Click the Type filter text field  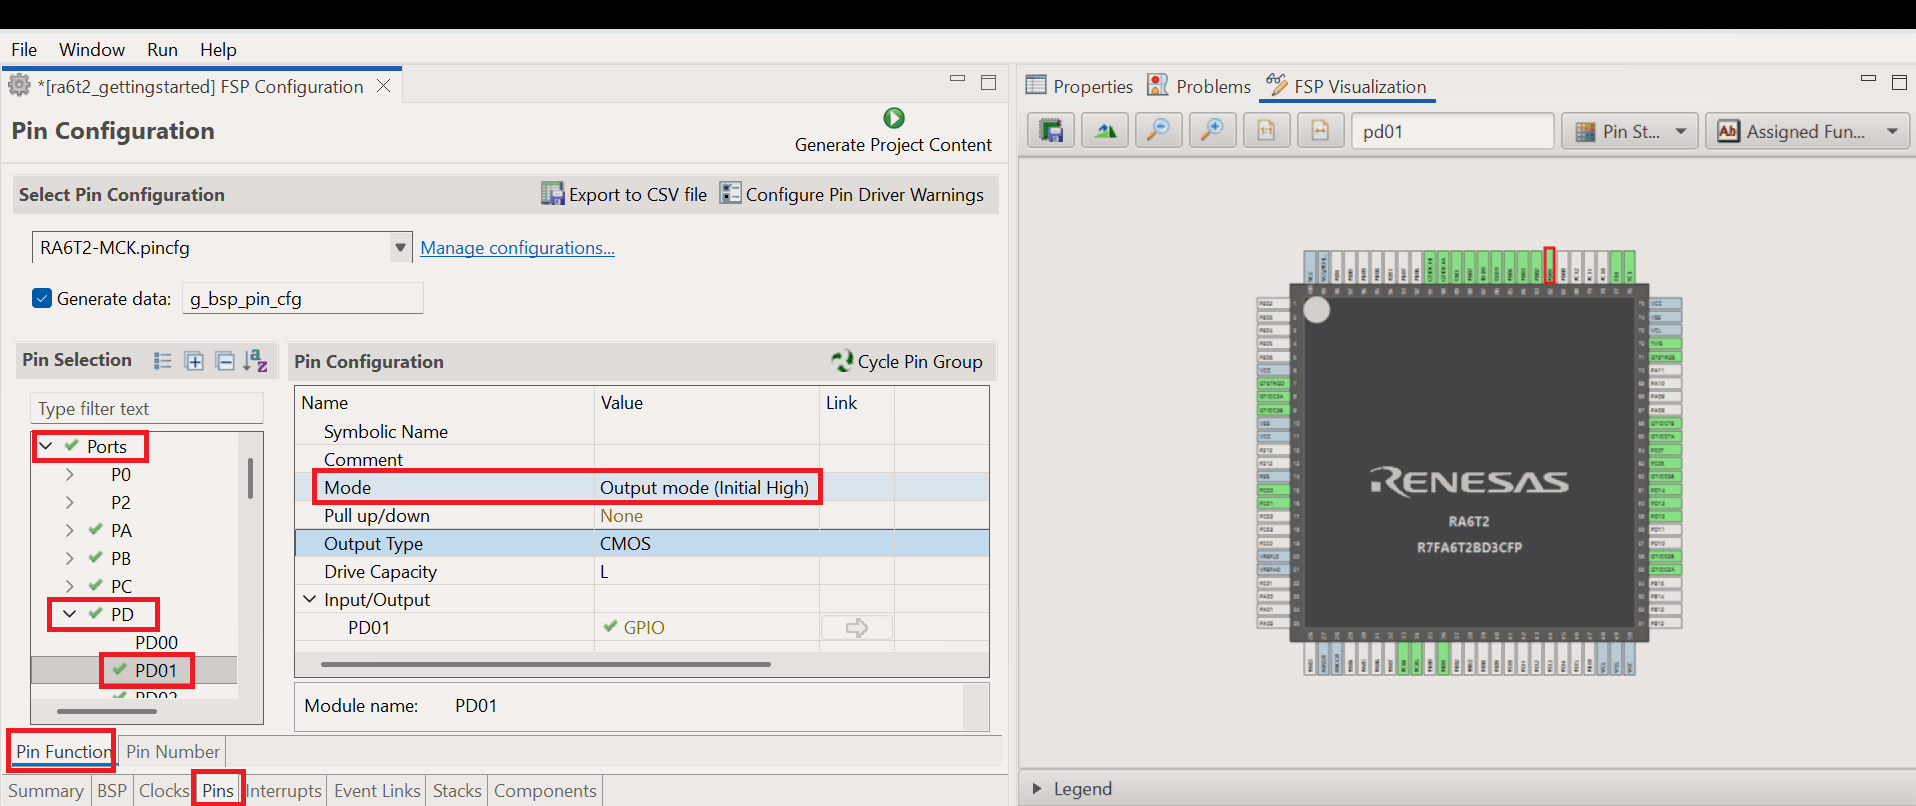tap(148, 408)
